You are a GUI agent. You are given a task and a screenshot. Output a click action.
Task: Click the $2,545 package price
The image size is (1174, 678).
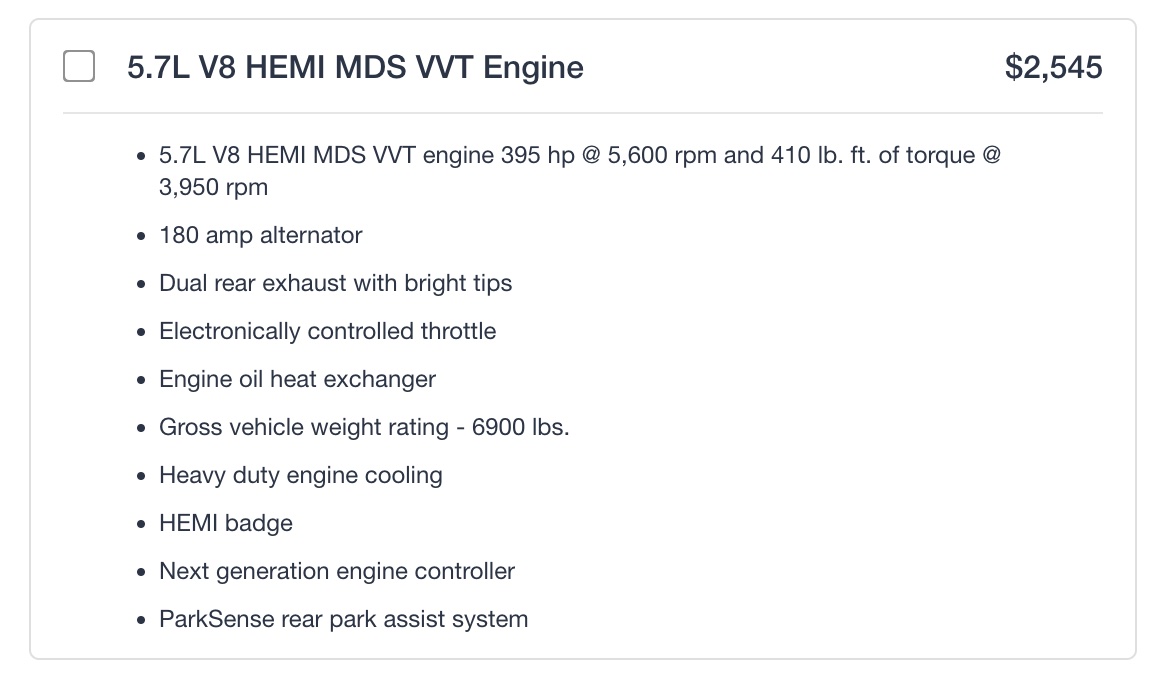[x=1053, y=67]
